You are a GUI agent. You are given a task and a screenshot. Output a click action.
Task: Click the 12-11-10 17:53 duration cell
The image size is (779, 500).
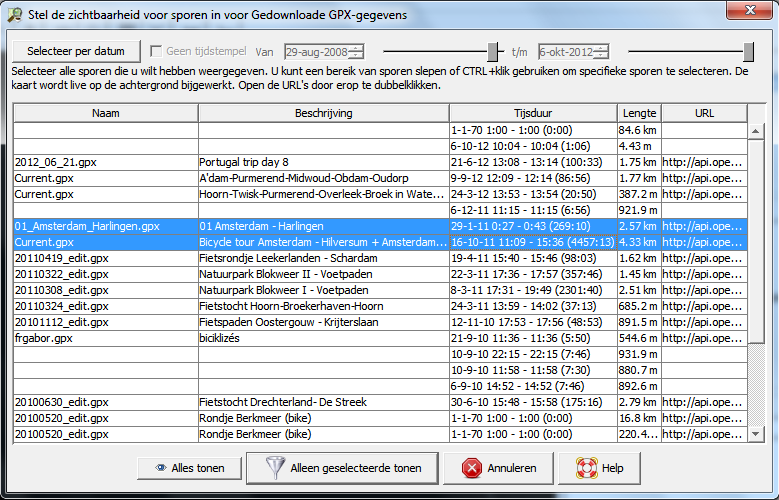[533, 322]
